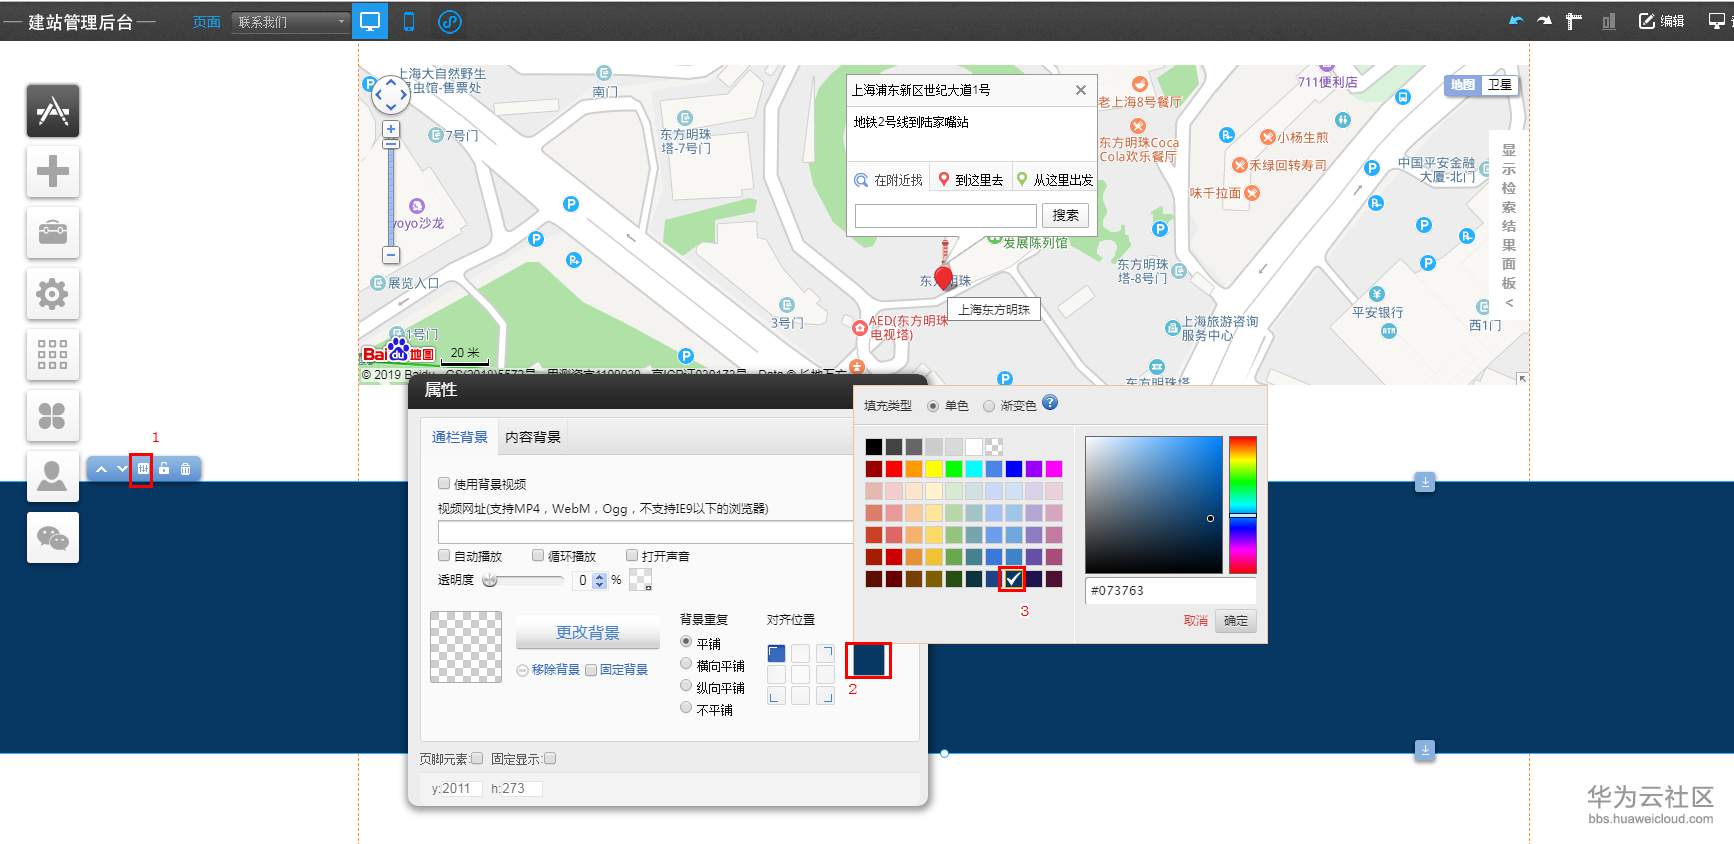Toggle 固定背景 checkbox
Screen dimensions: 1734x844
click(591, 670)
